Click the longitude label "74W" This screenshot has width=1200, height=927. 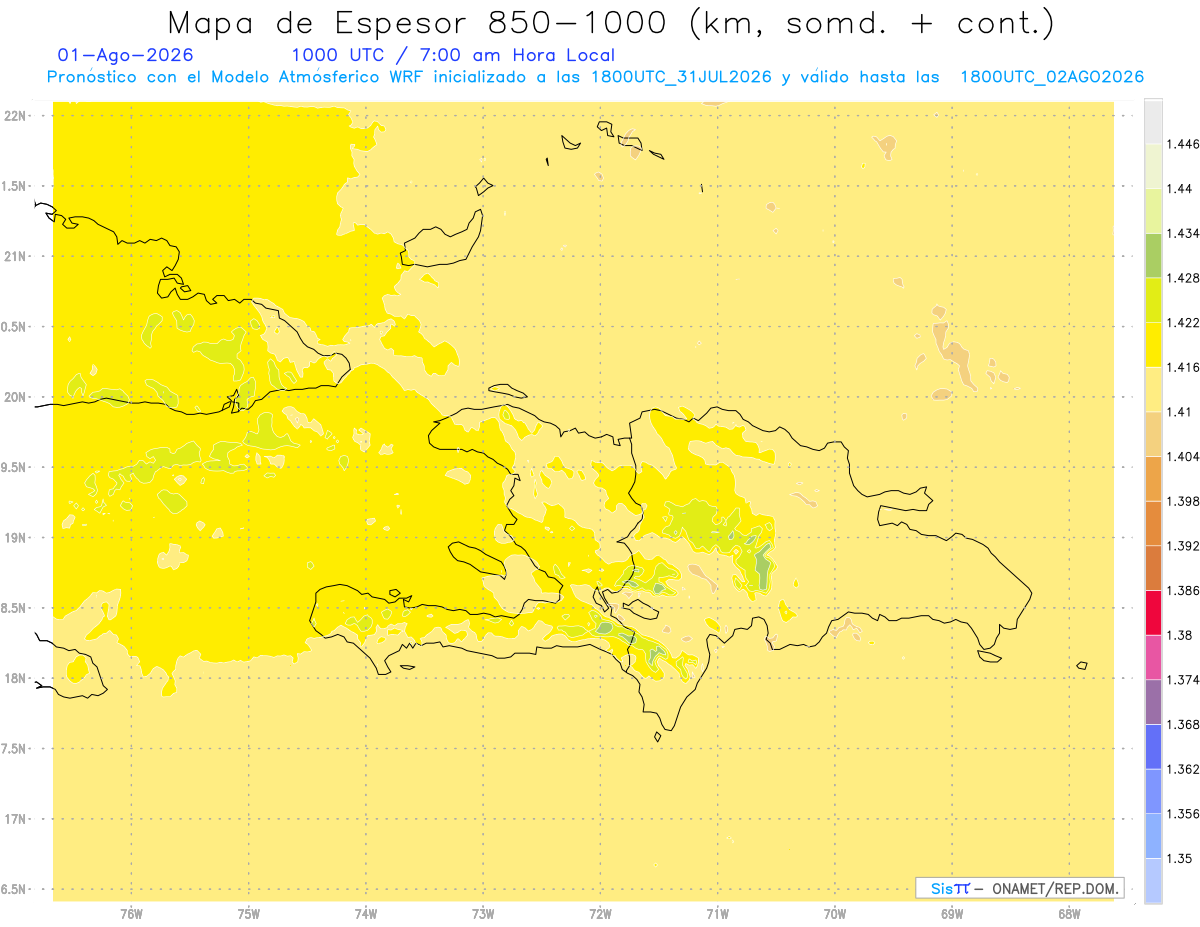(365, 914)
